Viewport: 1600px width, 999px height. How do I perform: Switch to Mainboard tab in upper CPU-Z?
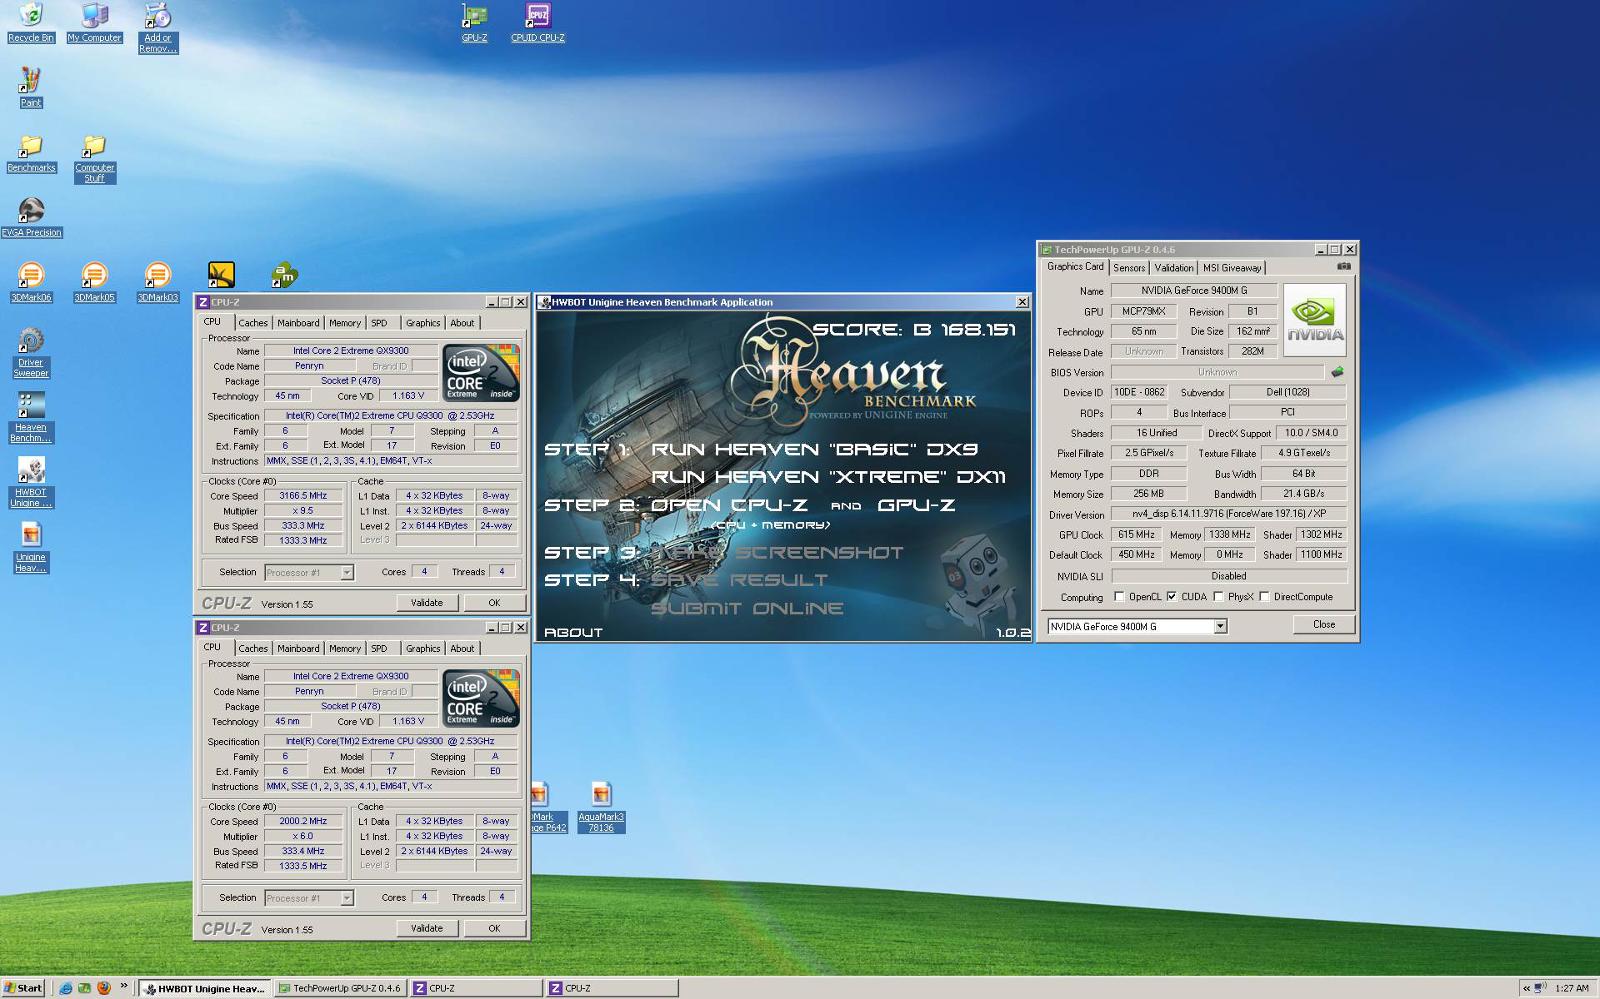pyautogui.click(x=298, y=323)
